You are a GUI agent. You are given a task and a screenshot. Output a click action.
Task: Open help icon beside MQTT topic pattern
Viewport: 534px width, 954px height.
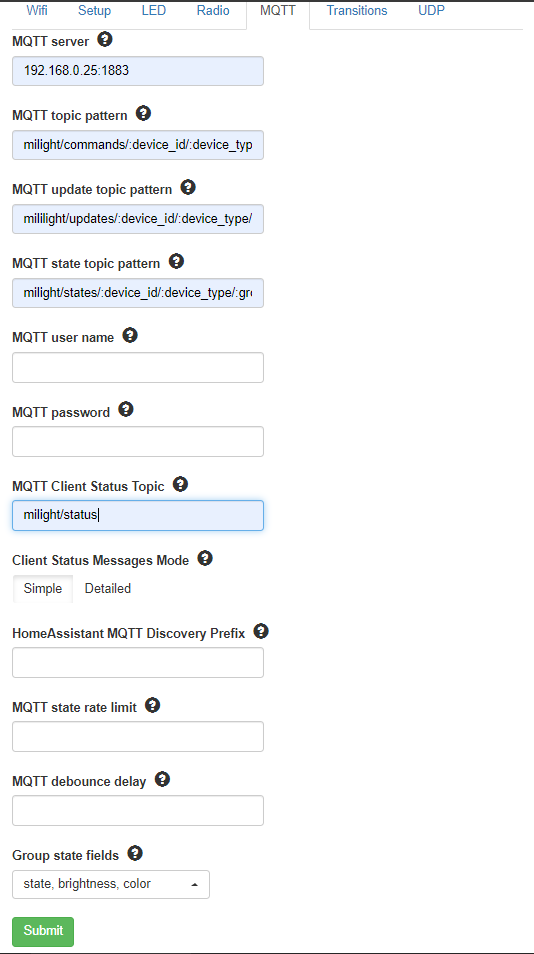click(x=143, y=113)
